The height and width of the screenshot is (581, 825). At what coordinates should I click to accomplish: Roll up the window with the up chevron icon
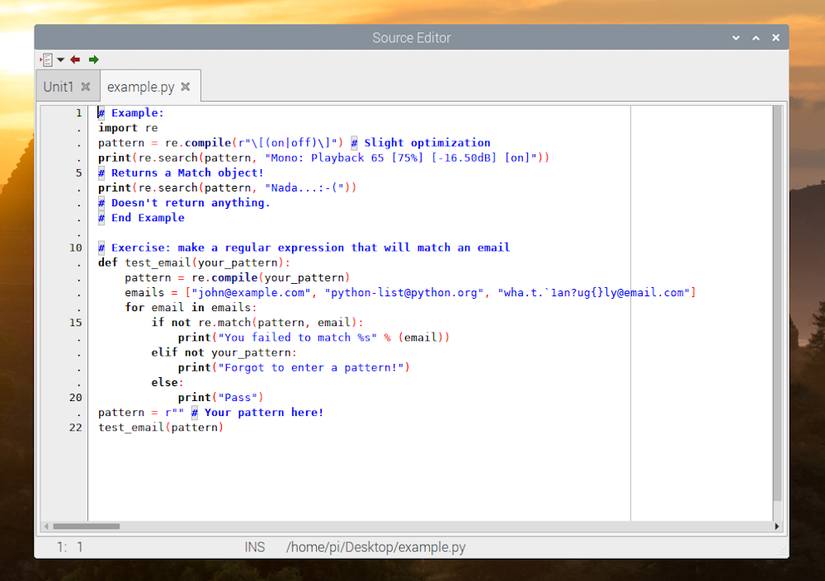(755, 37)
